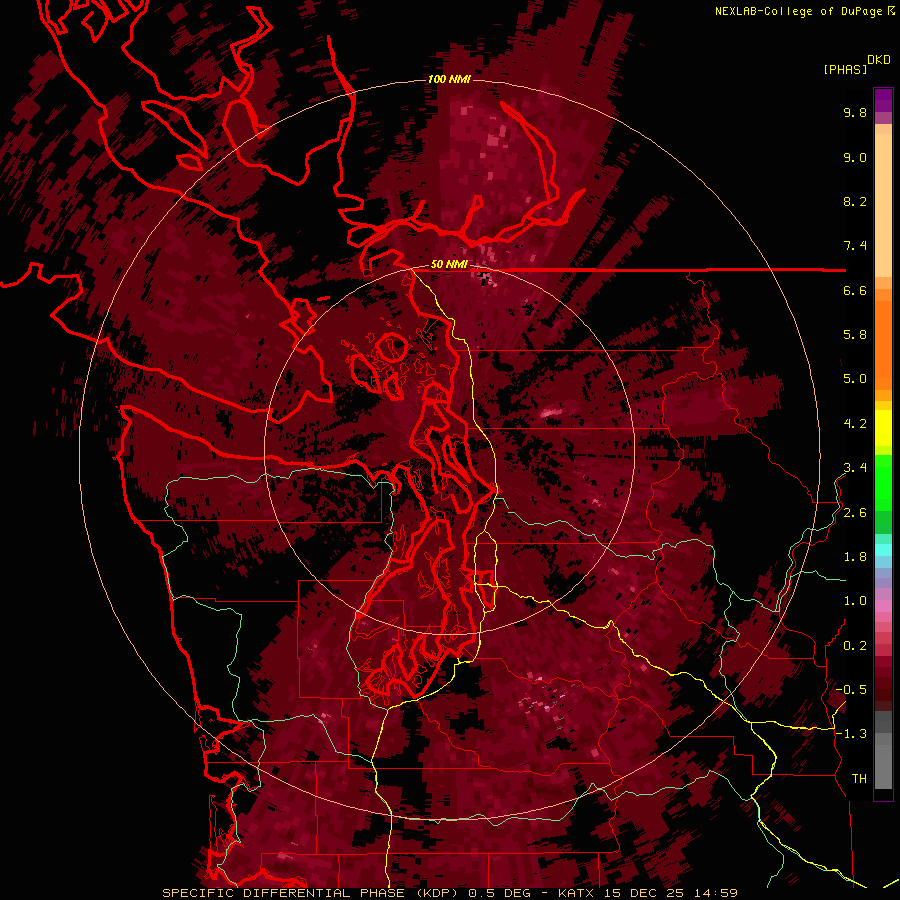Click the SPECIFIC DIFFERENTIAL PHASE (KDP) product title

click(x=313, y=893)
